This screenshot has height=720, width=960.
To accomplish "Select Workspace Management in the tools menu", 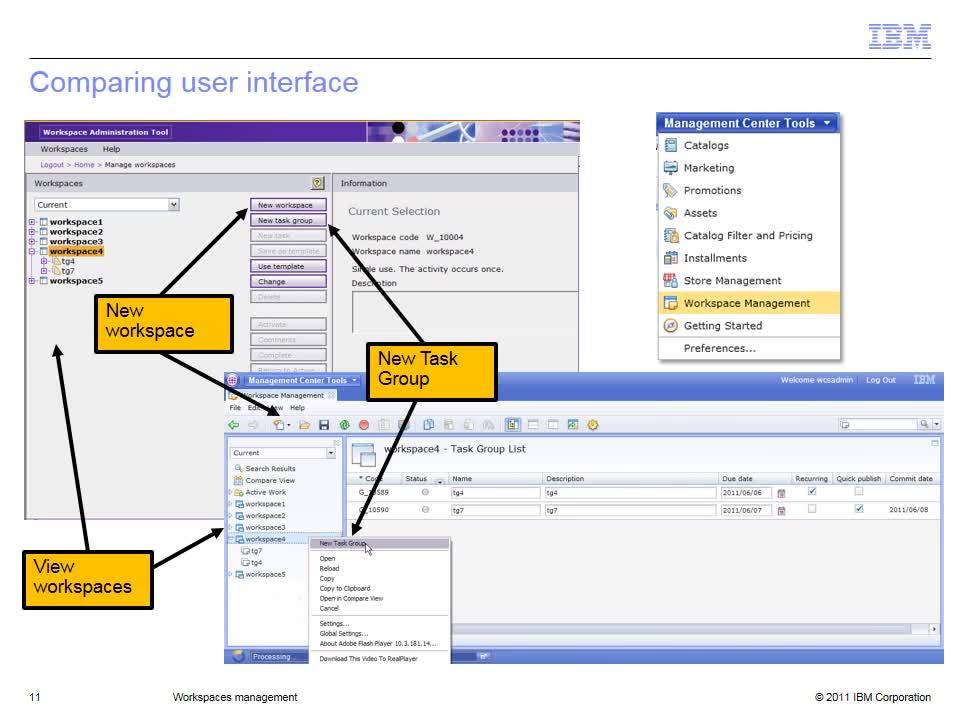I will 749,303.
